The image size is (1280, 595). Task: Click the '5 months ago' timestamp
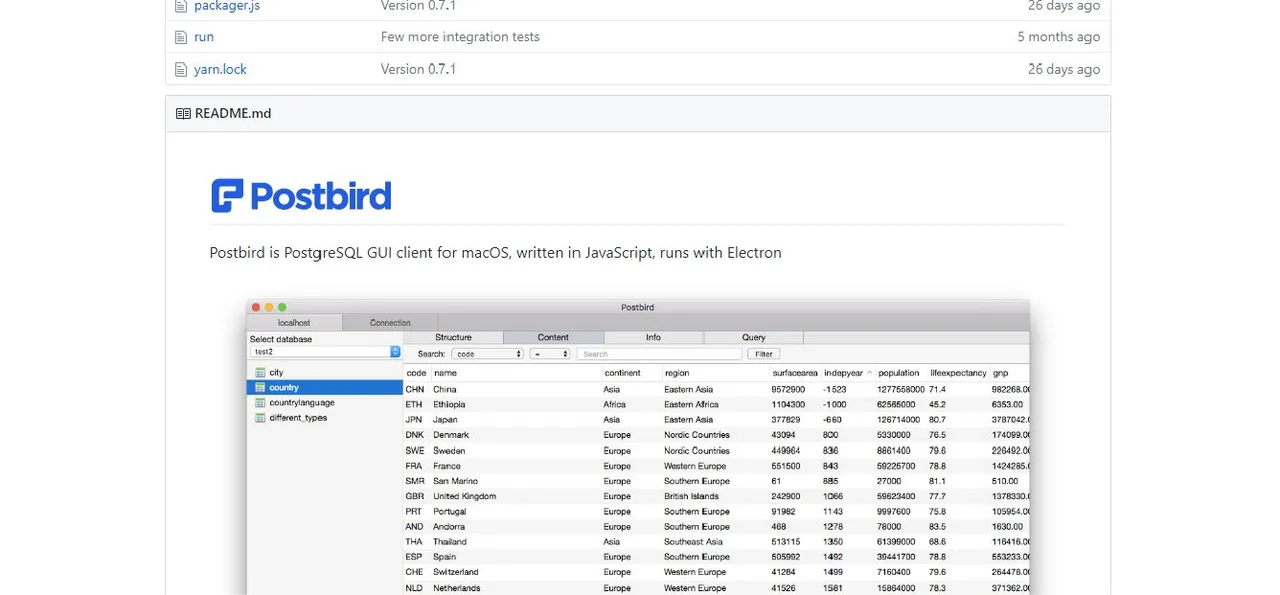pyautogui.click(x=1058, y=37)
